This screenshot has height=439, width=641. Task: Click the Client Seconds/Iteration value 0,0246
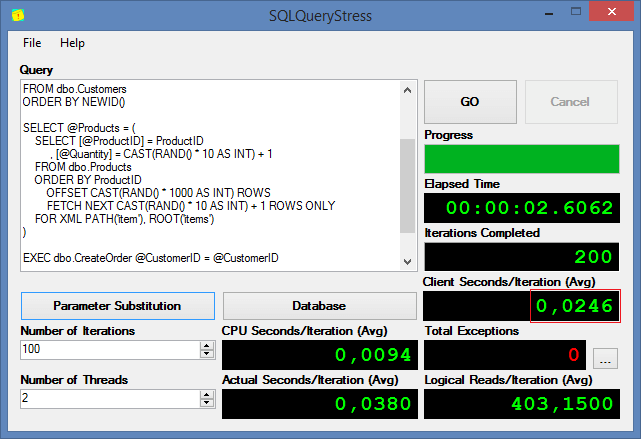click(x=574, y=306)
